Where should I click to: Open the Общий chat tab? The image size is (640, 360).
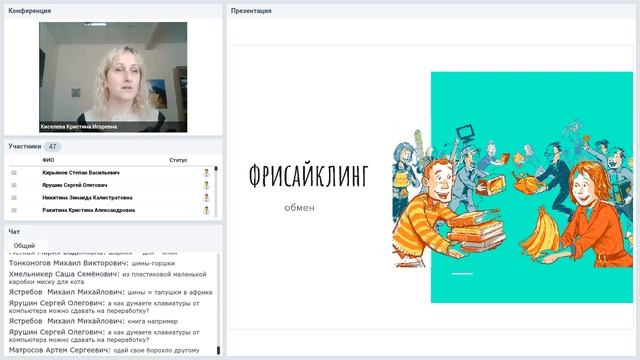24,246
